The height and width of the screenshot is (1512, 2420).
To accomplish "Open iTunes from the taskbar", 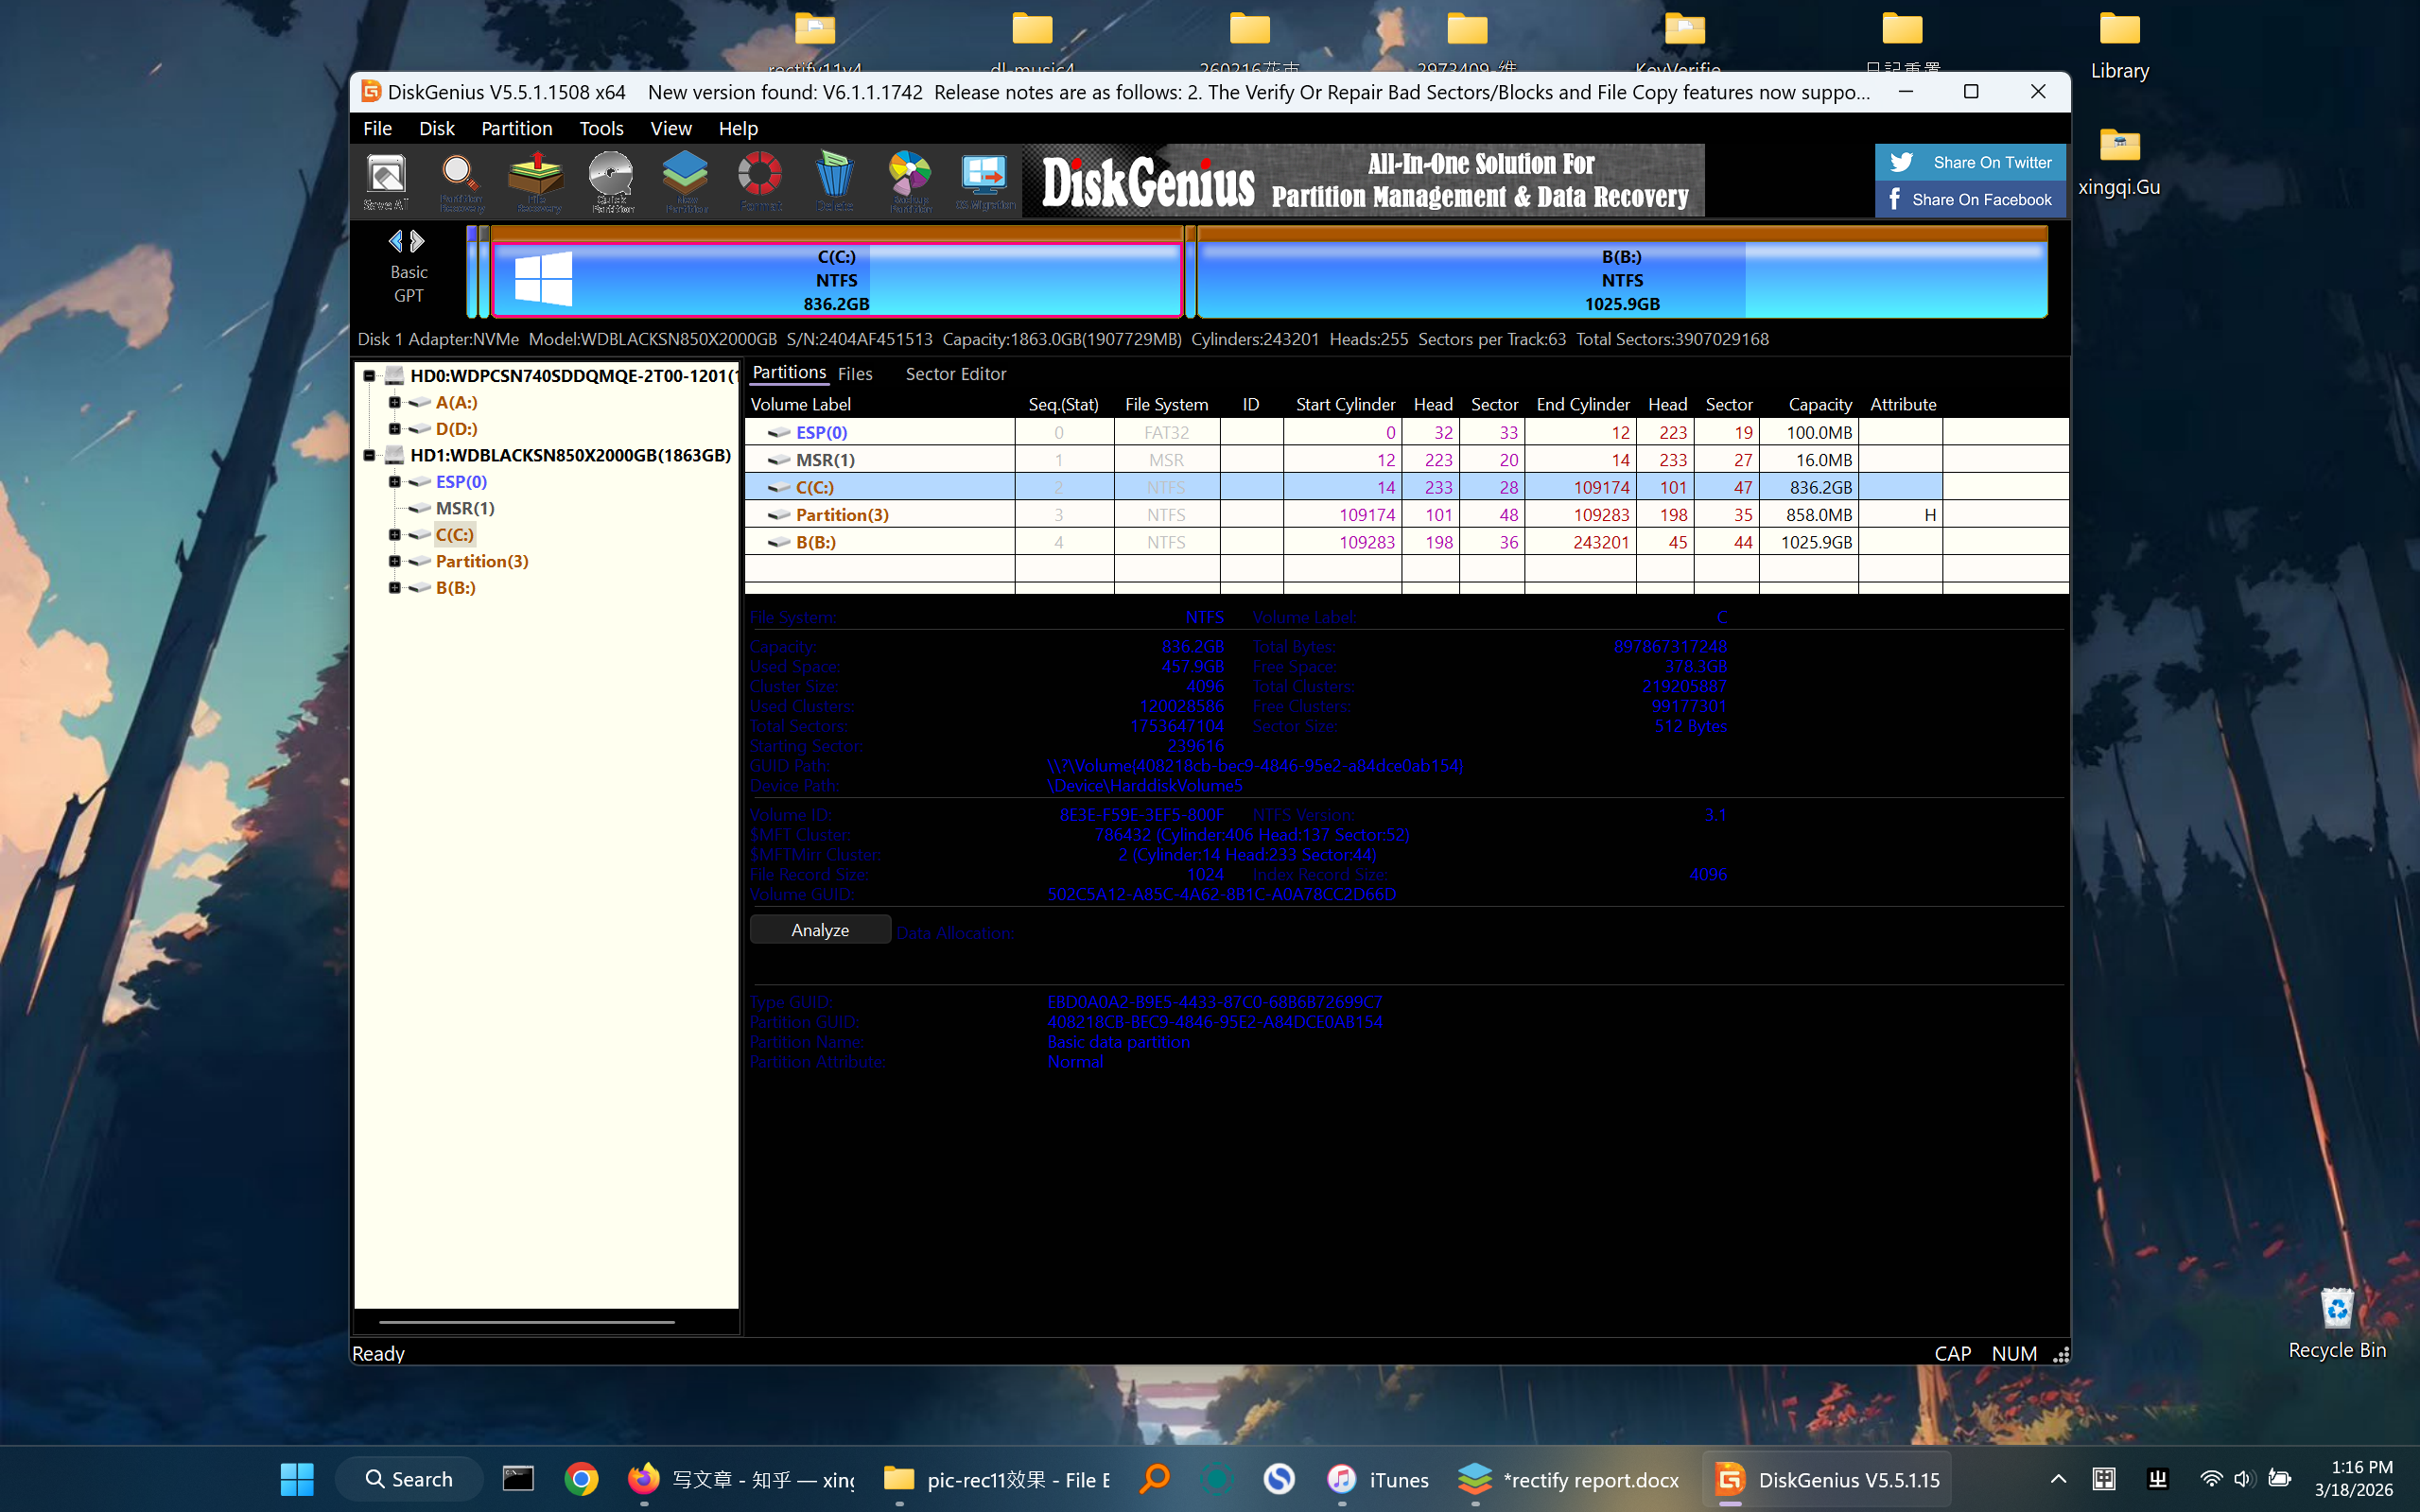I will tap(1378, 1478).
